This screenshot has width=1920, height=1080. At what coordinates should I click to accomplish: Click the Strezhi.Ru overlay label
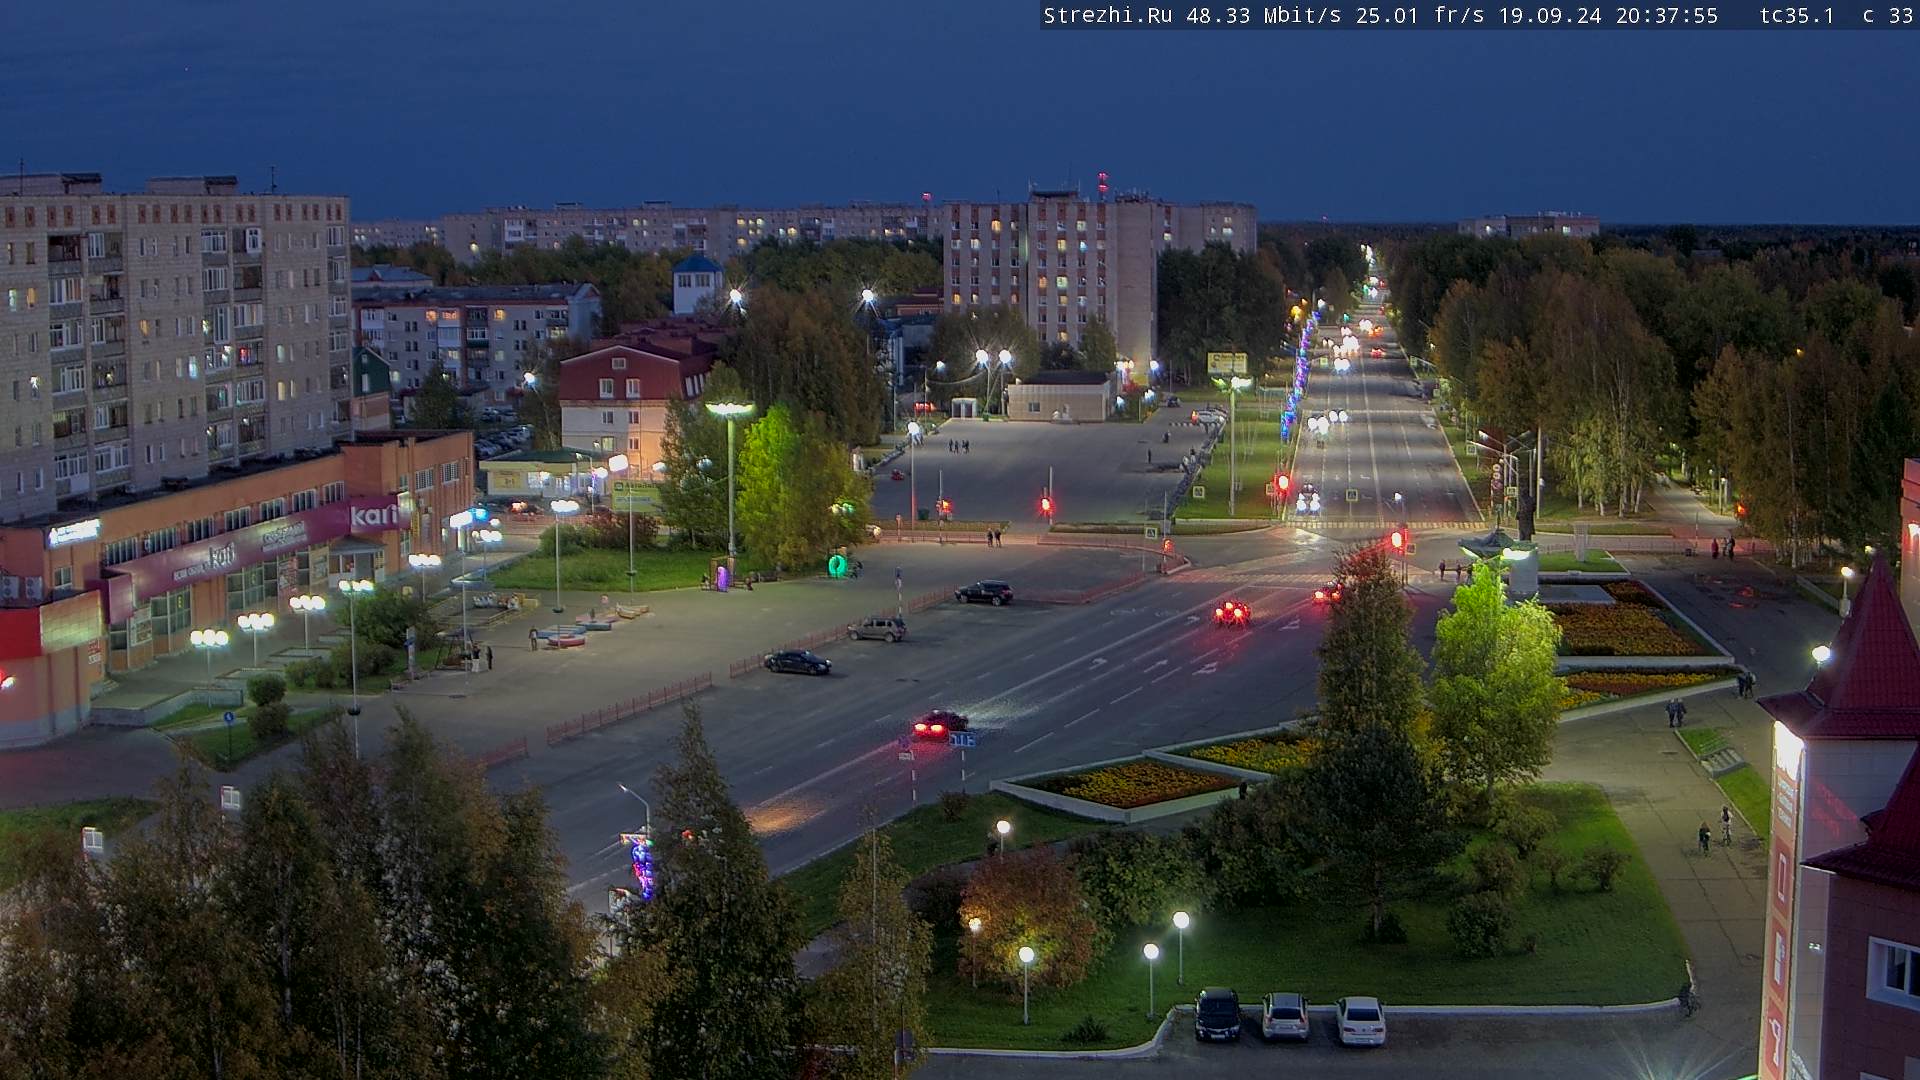point(1108,15)
